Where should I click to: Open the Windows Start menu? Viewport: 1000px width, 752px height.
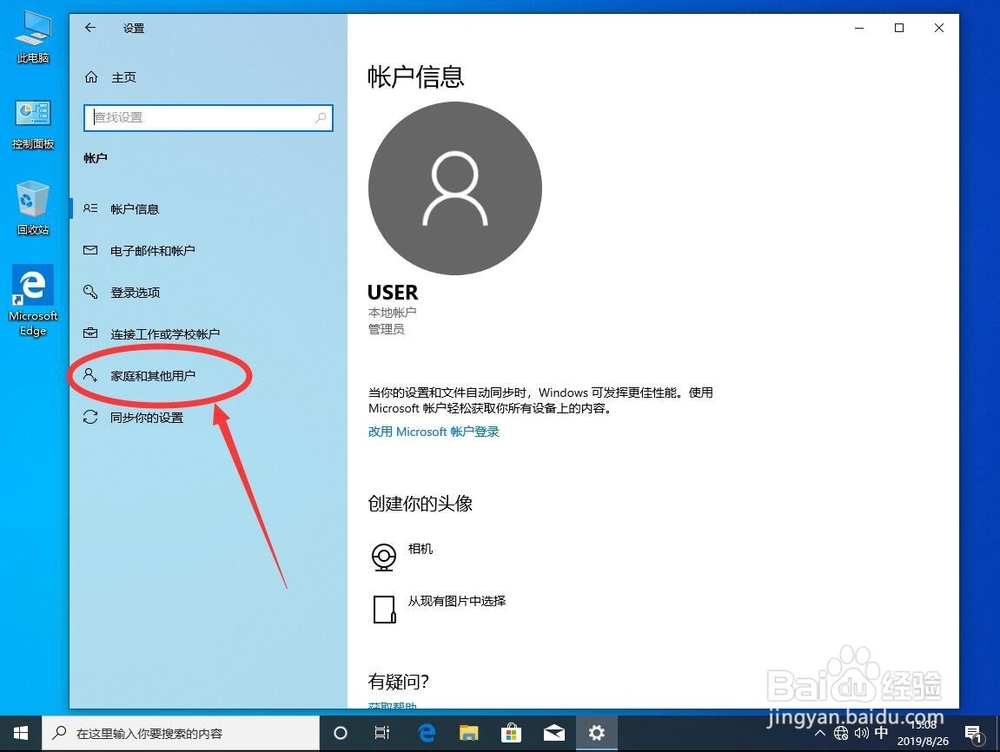tap(20, 734)
